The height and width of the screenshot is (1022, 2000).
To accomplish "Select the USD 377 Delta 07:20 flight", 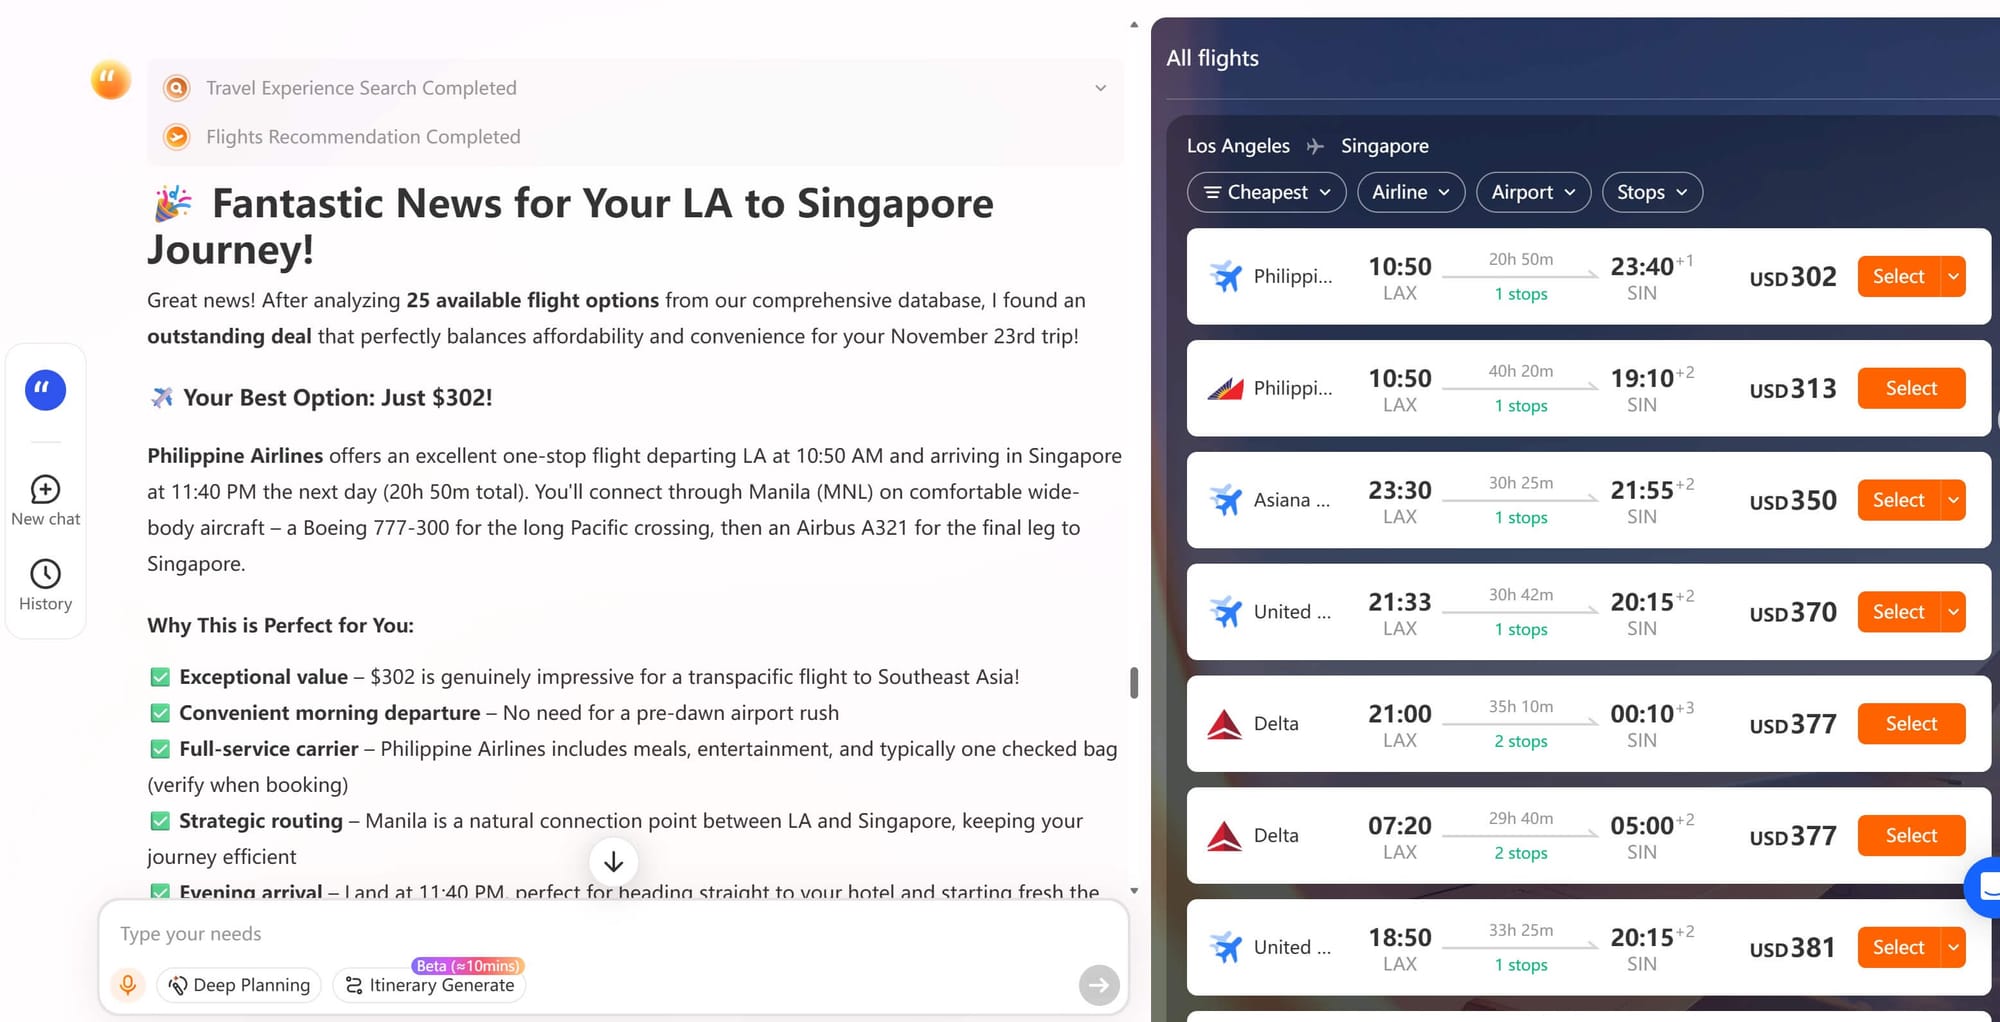I will click(x=1910, y=836).
